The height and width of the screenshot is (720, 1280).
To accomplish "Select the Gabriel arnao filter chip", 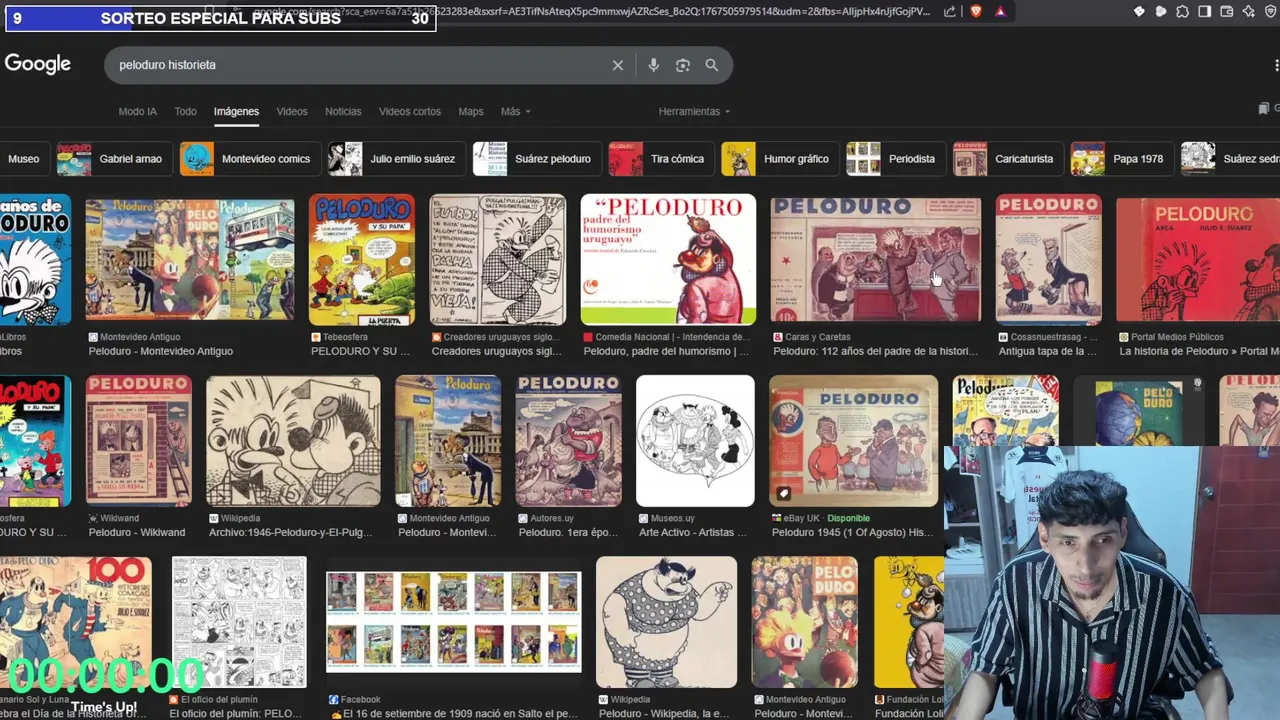I will 113,159.
